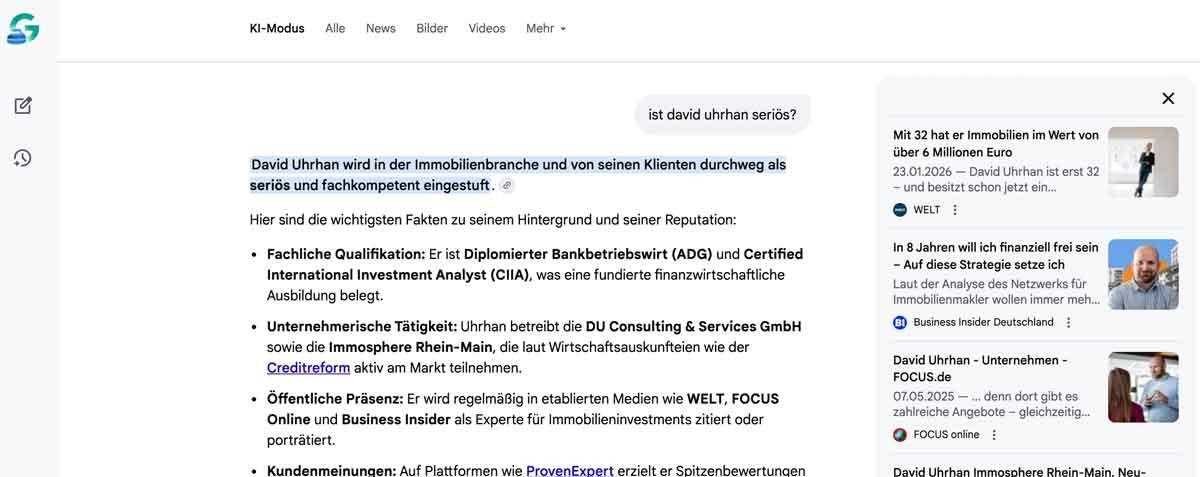The image size is (1200, 477).
Task: Click the FOCUS online favicon
Action: (900, 435)
